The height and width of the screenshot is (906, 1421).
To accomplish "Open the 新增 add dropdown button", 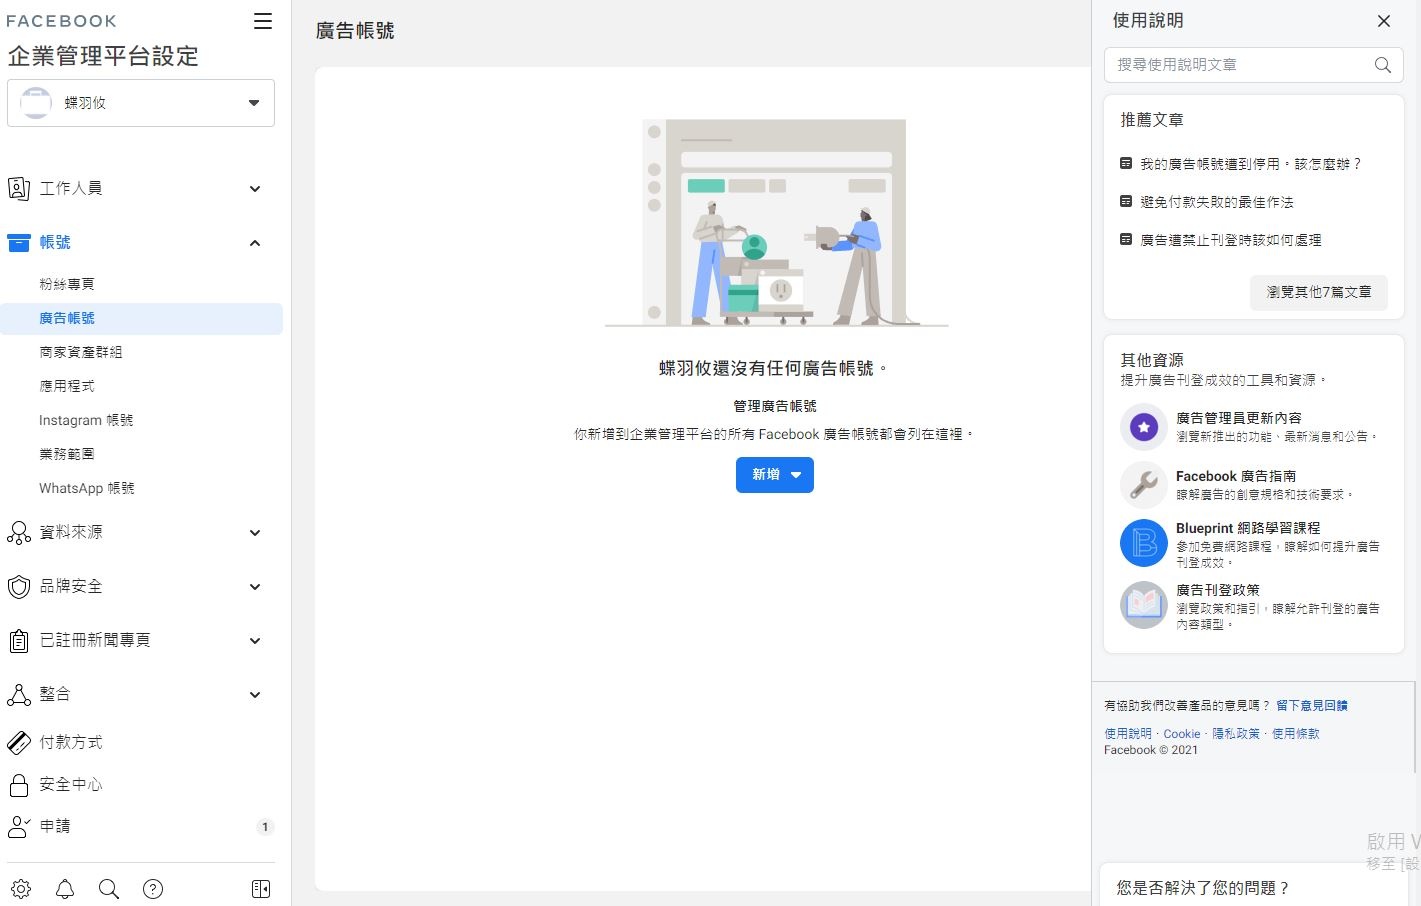I will coord(775,475).
